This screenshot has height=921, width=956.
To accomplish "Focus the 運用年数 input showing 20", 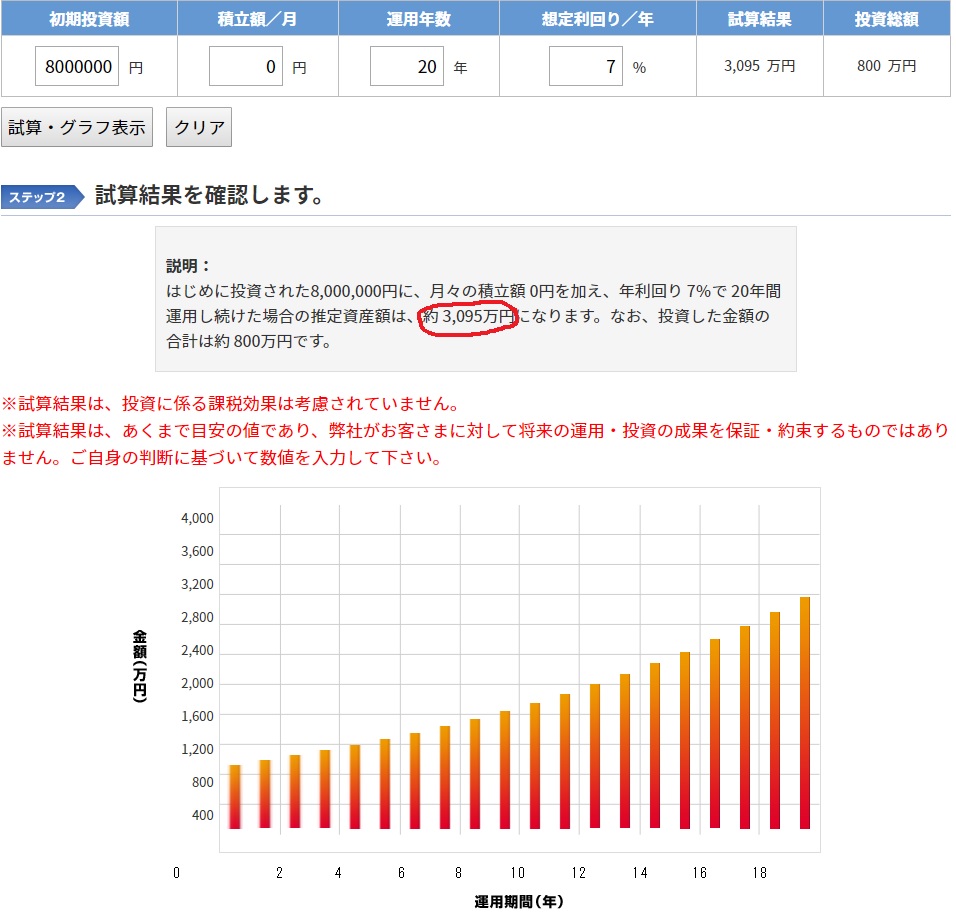I will coord(407,66).
